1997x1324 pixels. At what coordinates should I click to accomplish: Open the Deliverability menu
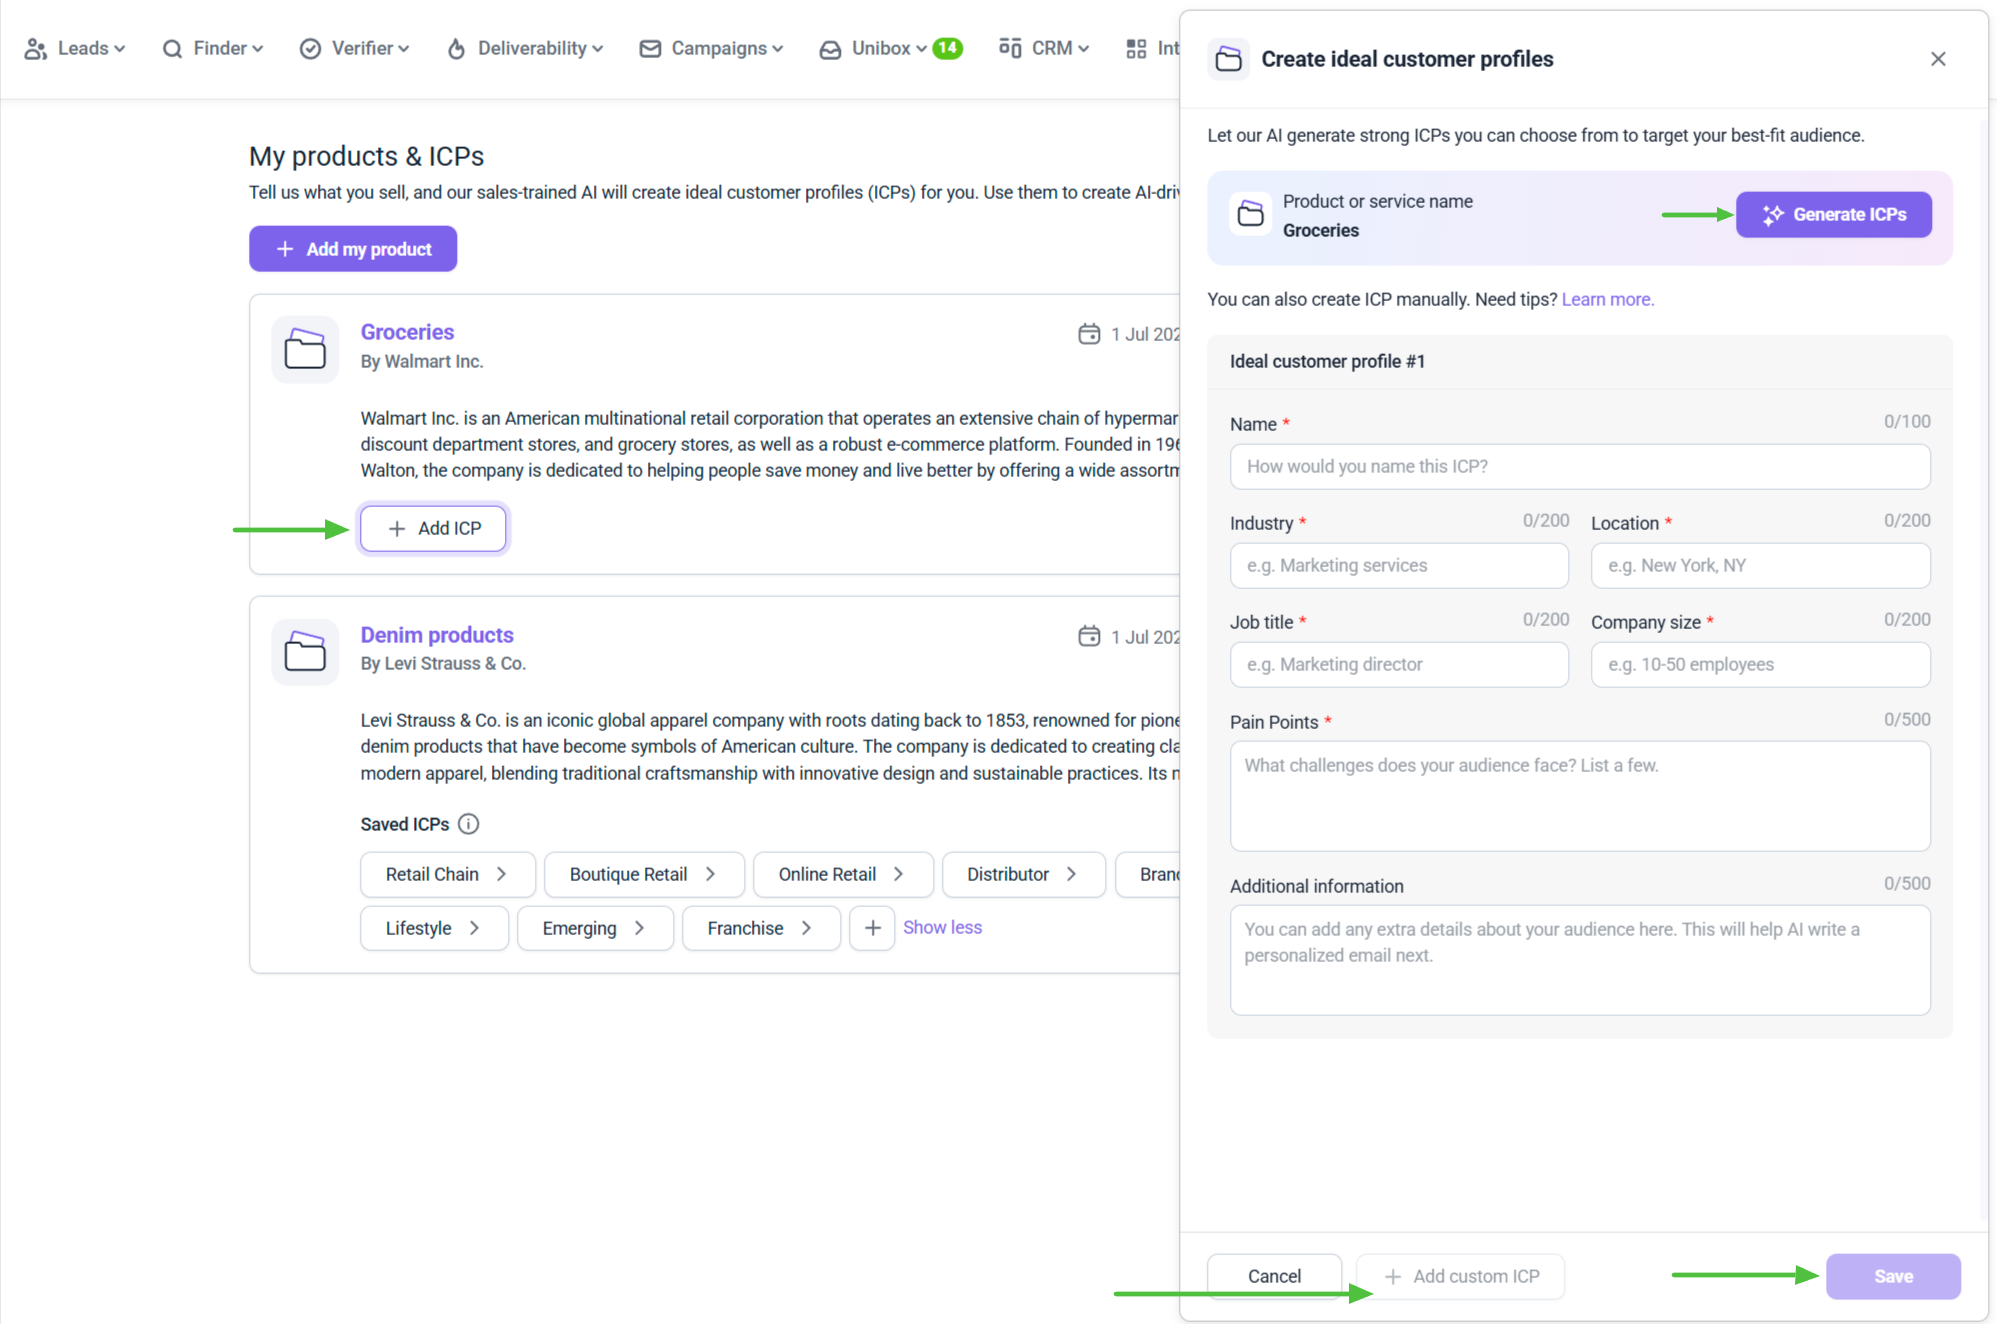click(x=524, y=48)
